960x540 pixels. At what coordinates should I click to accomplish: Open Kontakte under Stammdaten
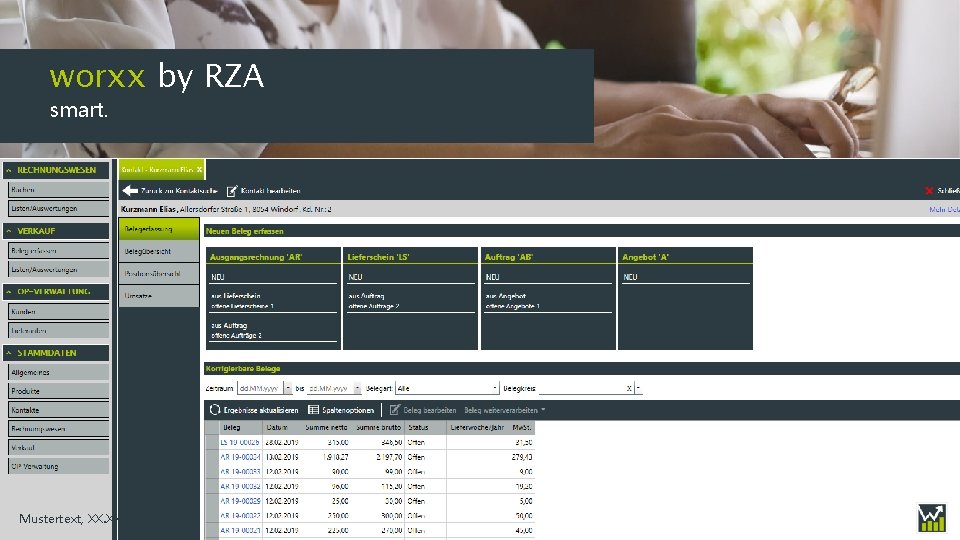pyautogui.click(x=58, y=410)
